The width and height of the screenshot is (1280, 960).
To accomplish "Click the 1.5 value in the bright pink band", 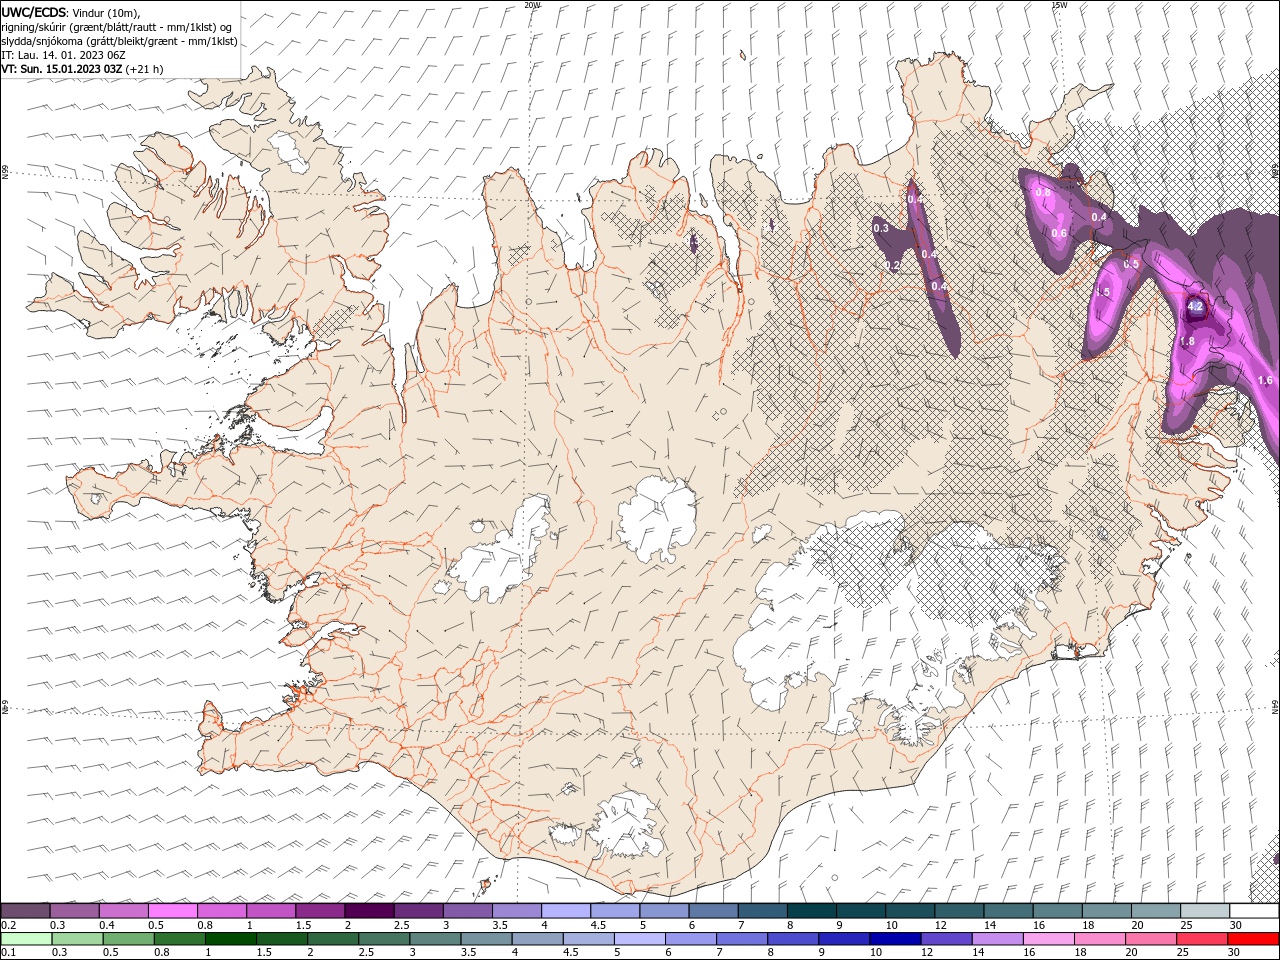I will (1103, 292).
